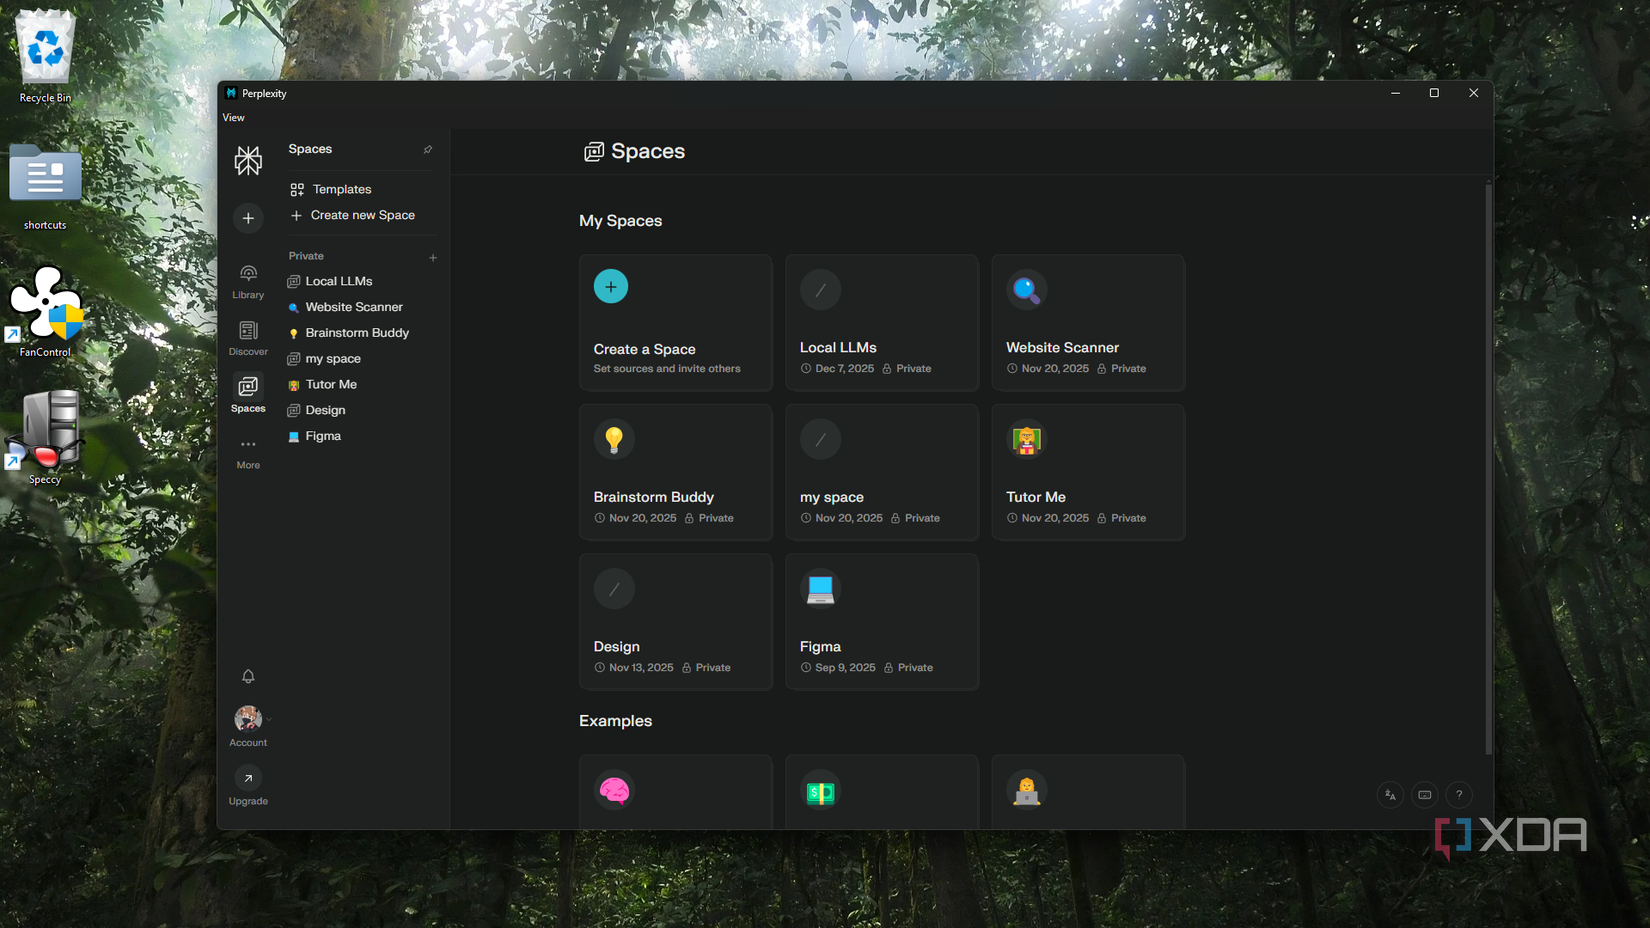This screenshot has width=1650, height=928.
Task: Open the Tutor Me card title
Action: [1036, 497]
